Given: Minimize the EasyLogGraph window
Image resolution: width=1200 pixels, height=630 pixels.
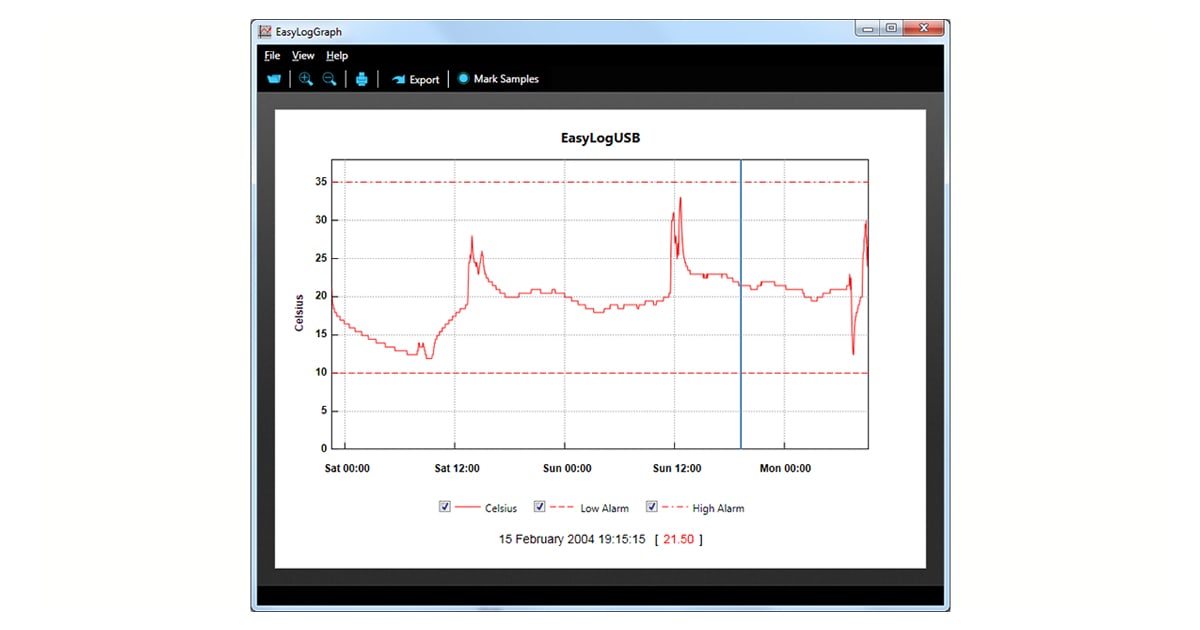Looking at the screenshot, I should 867,29.
